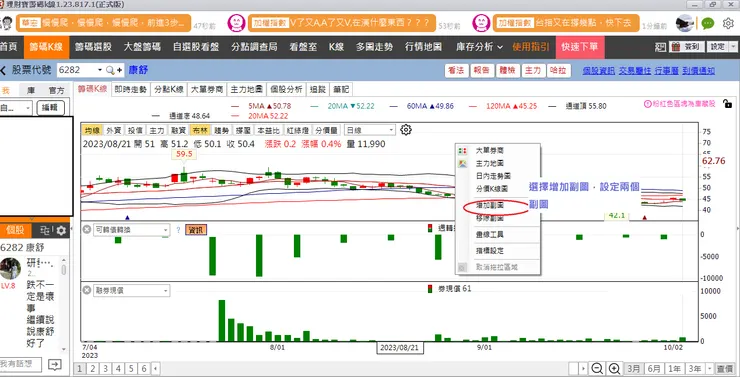The image size is (740, 377).
Task: Click the send message arrow icon
Action: 55,365
